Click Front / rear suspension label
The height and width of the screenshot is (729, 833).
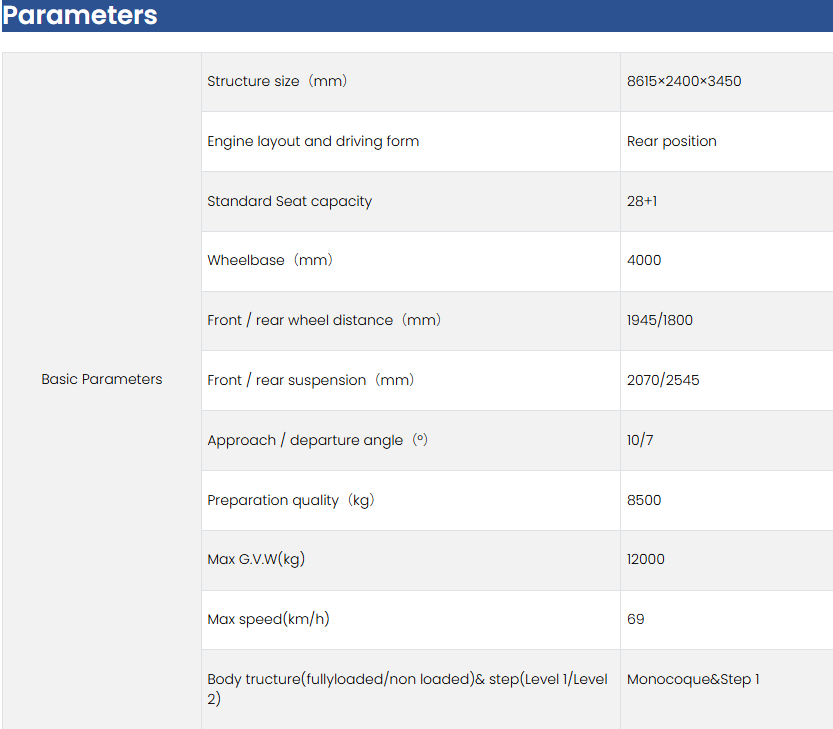[310, 380]
